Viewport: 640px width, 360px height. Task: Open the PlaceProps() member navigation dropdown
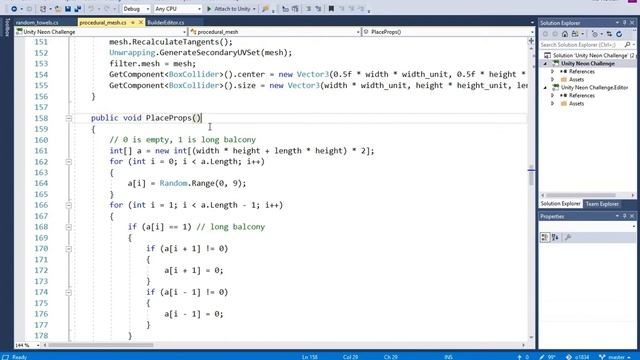click(x=448, y=32)
